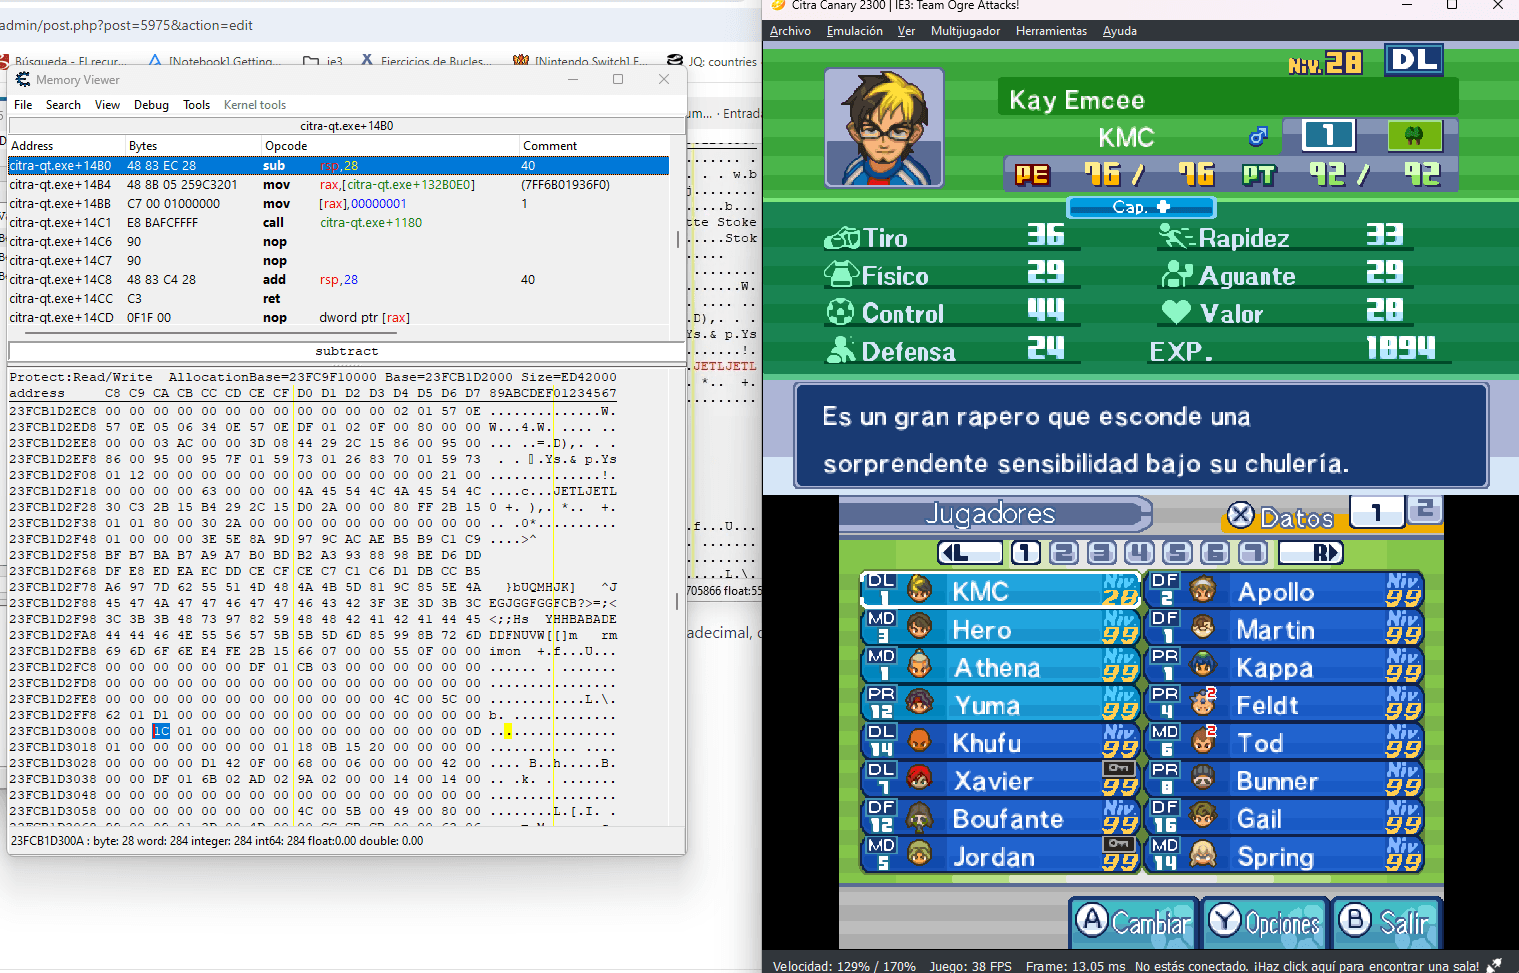Click the highlighted 1C byte in hex dump
Viewport: 1519px width, 973px height.
tap(161, 731)
